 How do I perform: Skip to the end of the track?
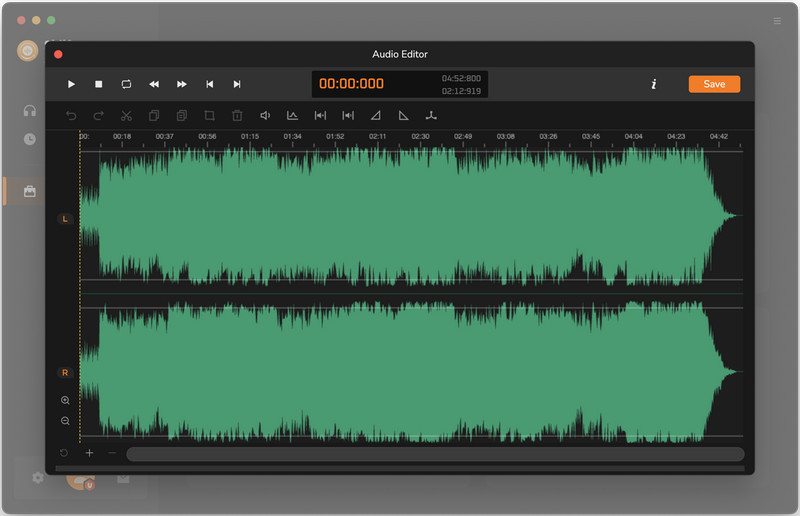(x=237, y=84)
